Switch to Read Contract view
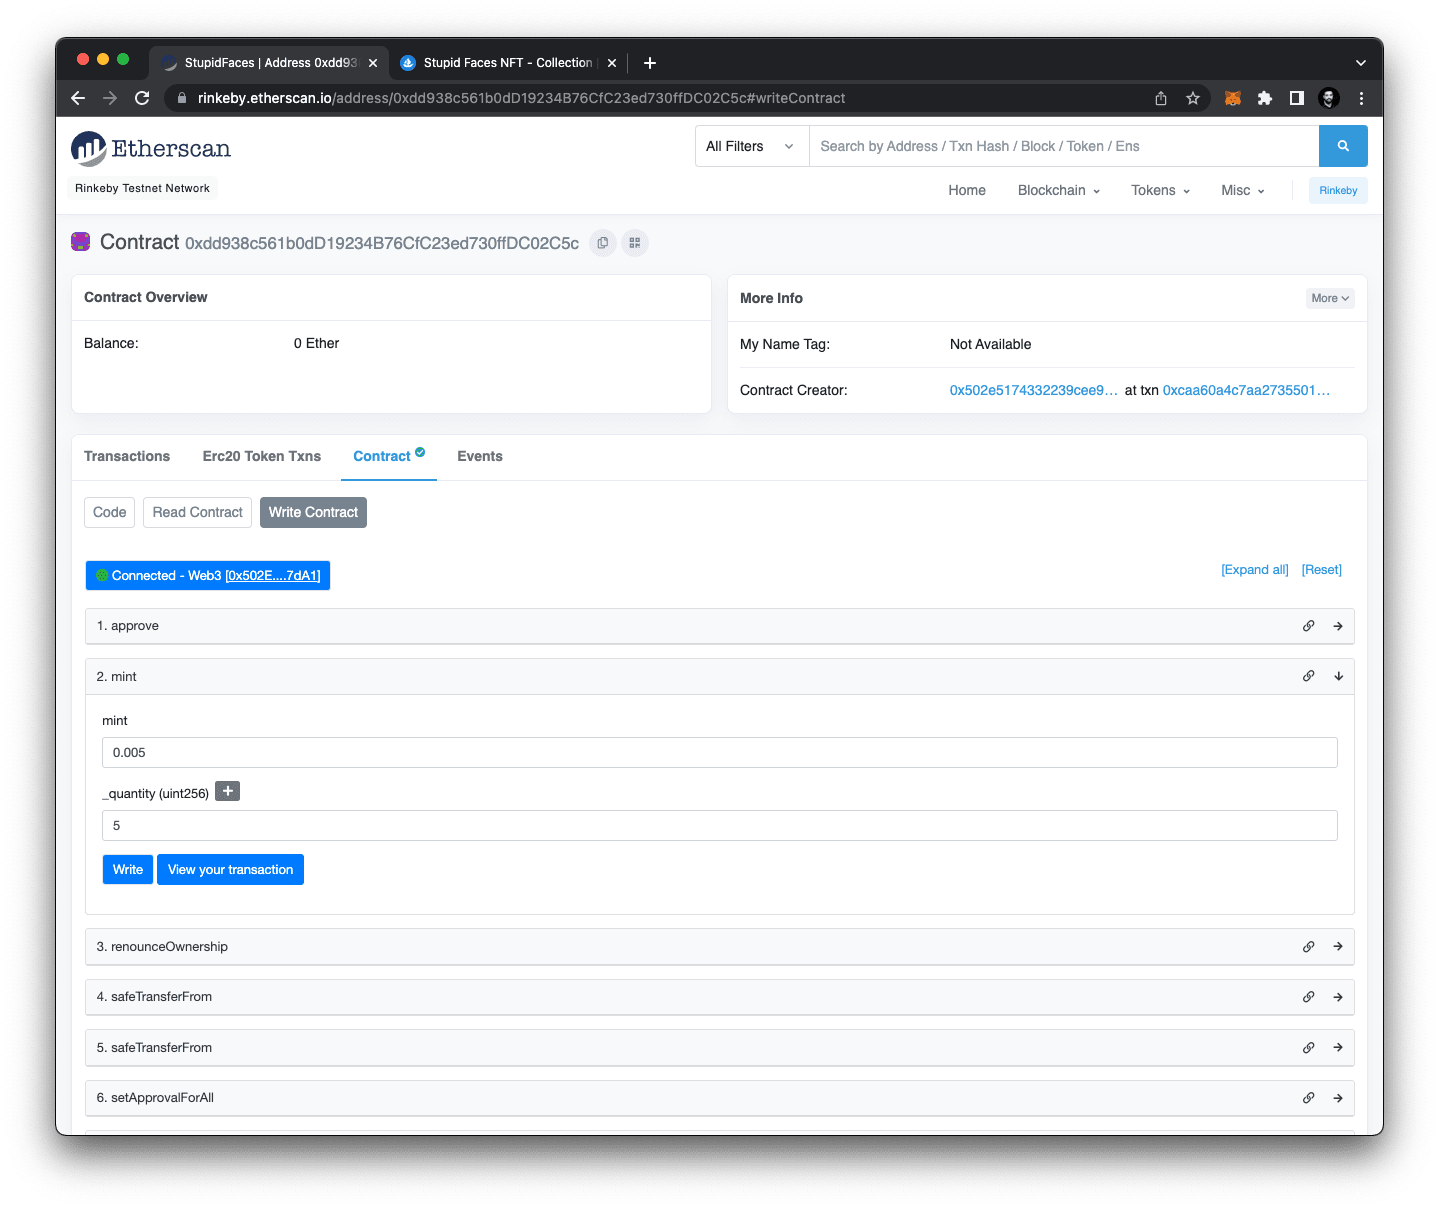Viewport: 1439px width, 1209px height. point(197,512)
